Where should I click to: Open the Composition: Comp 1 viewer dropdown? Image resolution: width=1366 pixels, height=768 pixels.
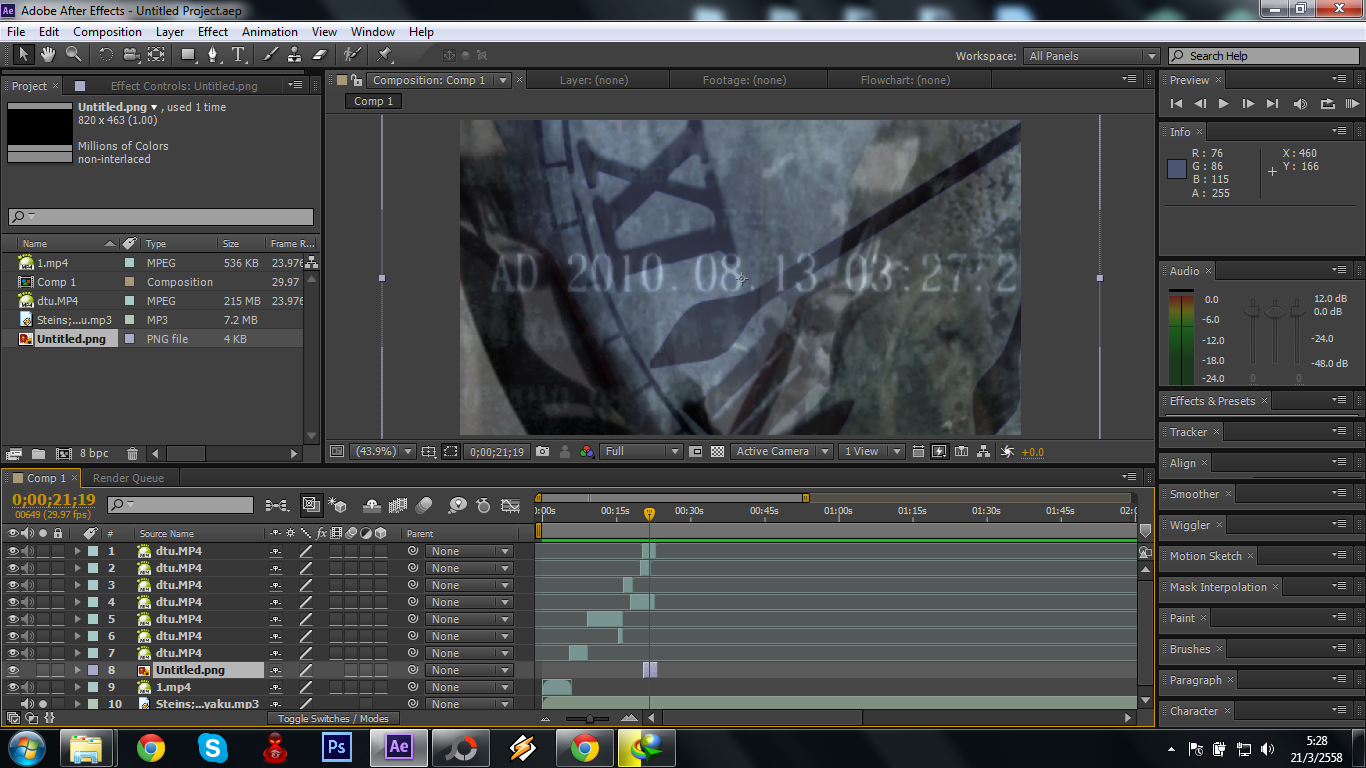coord(503,80)
